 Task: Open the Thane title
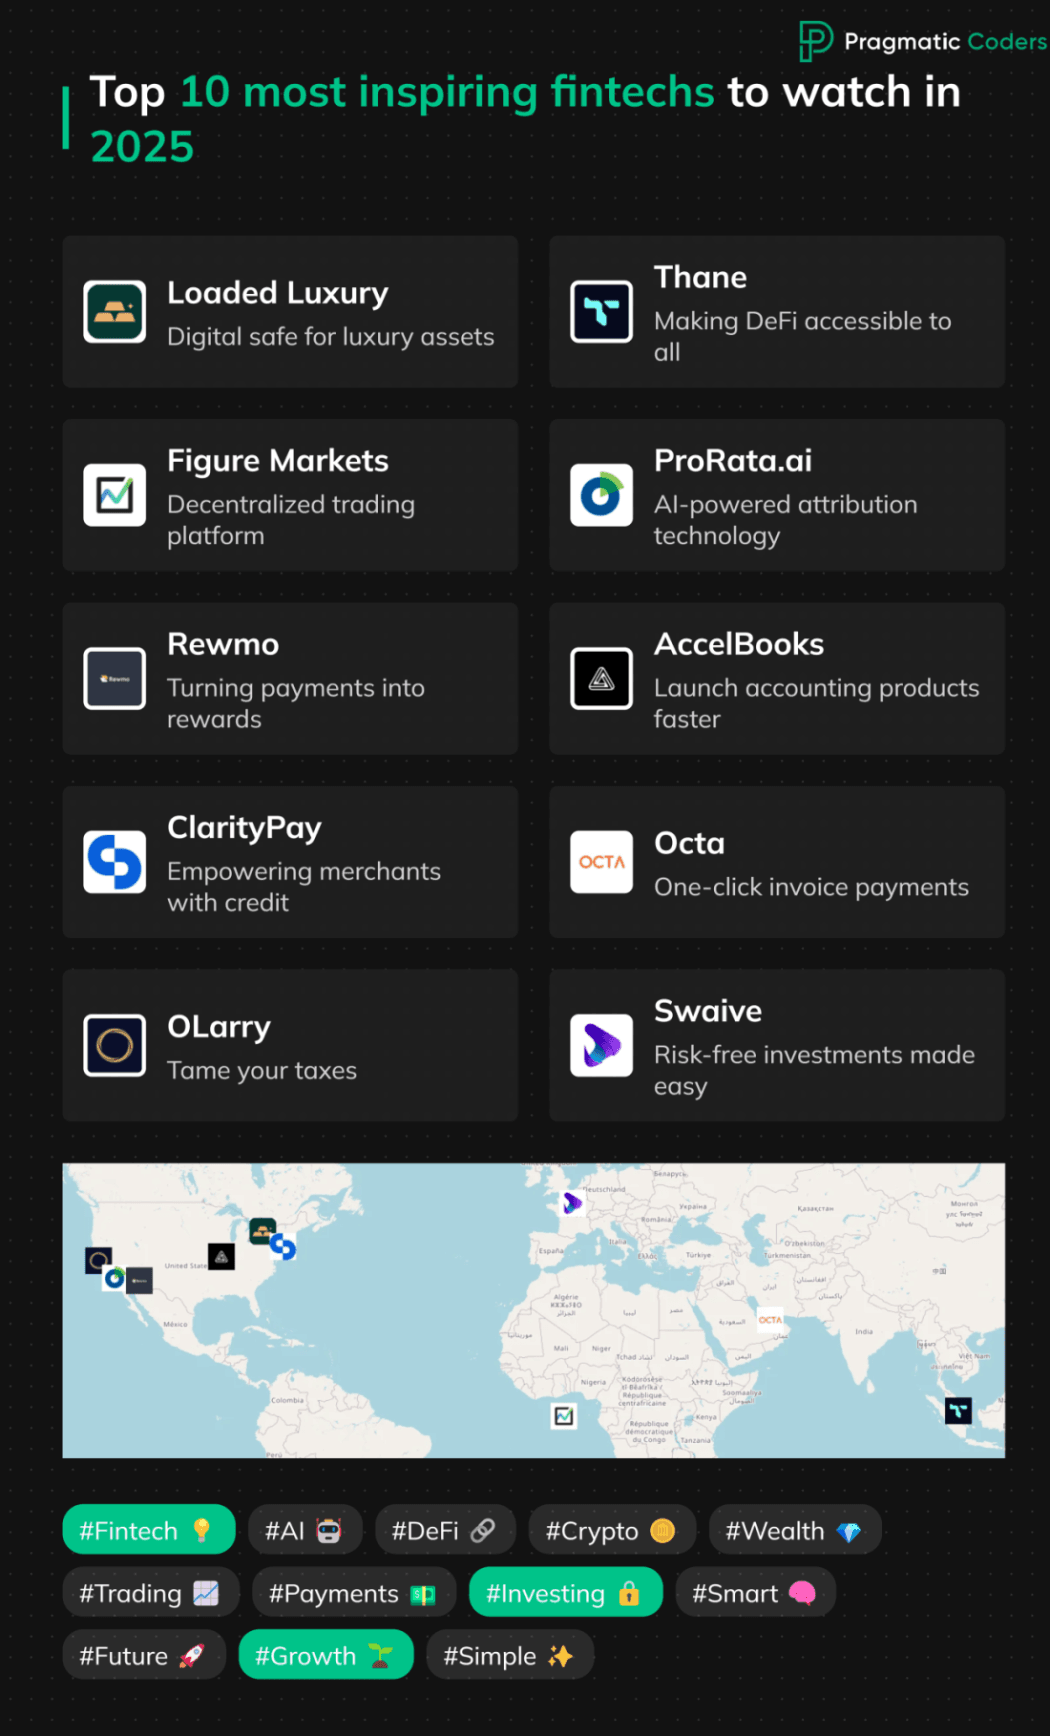[700, 277]
